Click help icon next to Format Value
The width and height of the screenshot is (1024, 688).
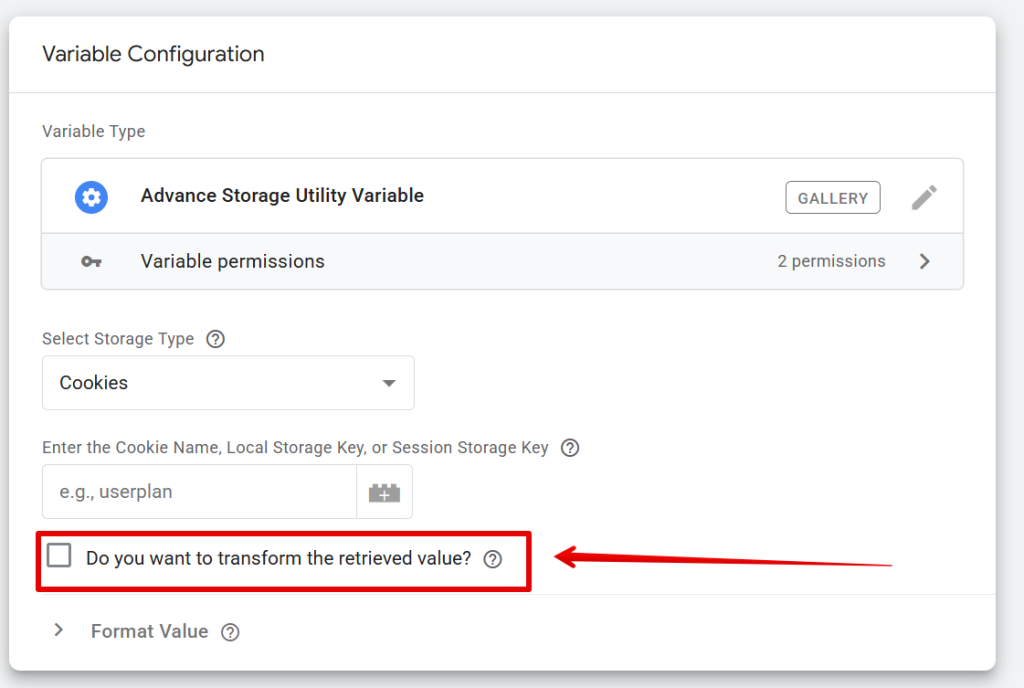click(230, 632)
